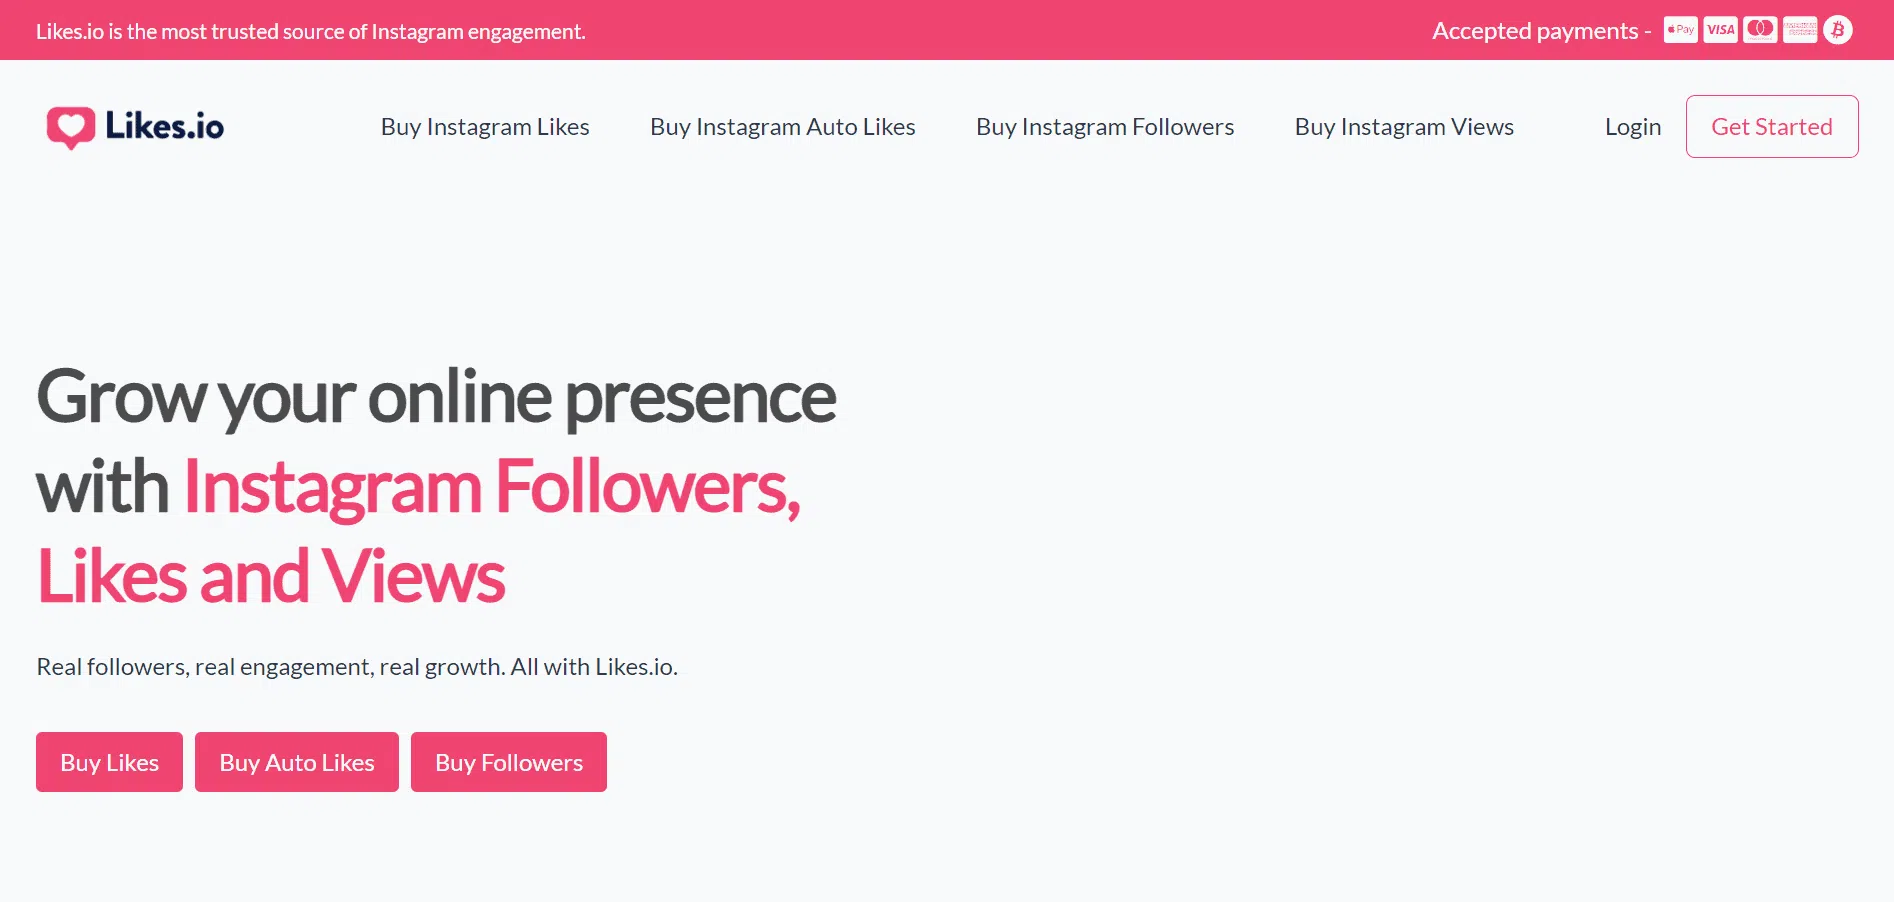Click the American Express card icon

pos(1799,30)
